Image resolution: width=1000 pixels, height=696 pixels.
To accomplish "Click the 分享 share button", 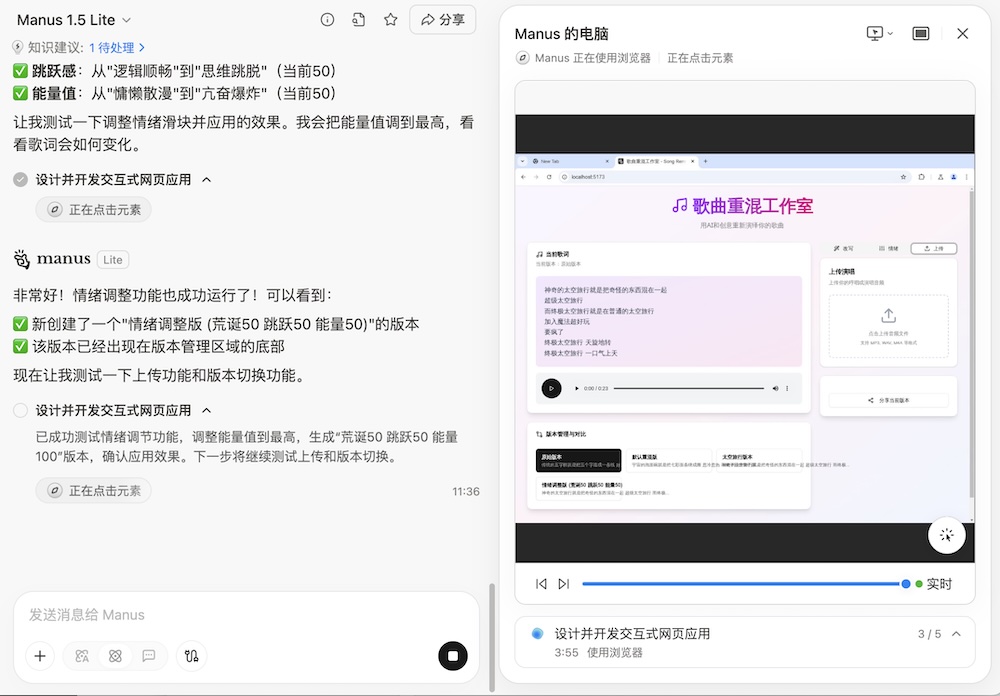I will pos(442,19).
